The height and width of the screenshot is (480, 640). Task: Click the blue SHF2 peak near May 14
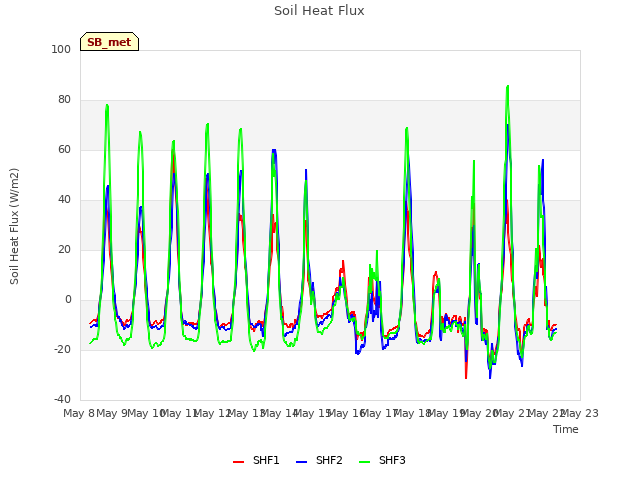(274, 150)
